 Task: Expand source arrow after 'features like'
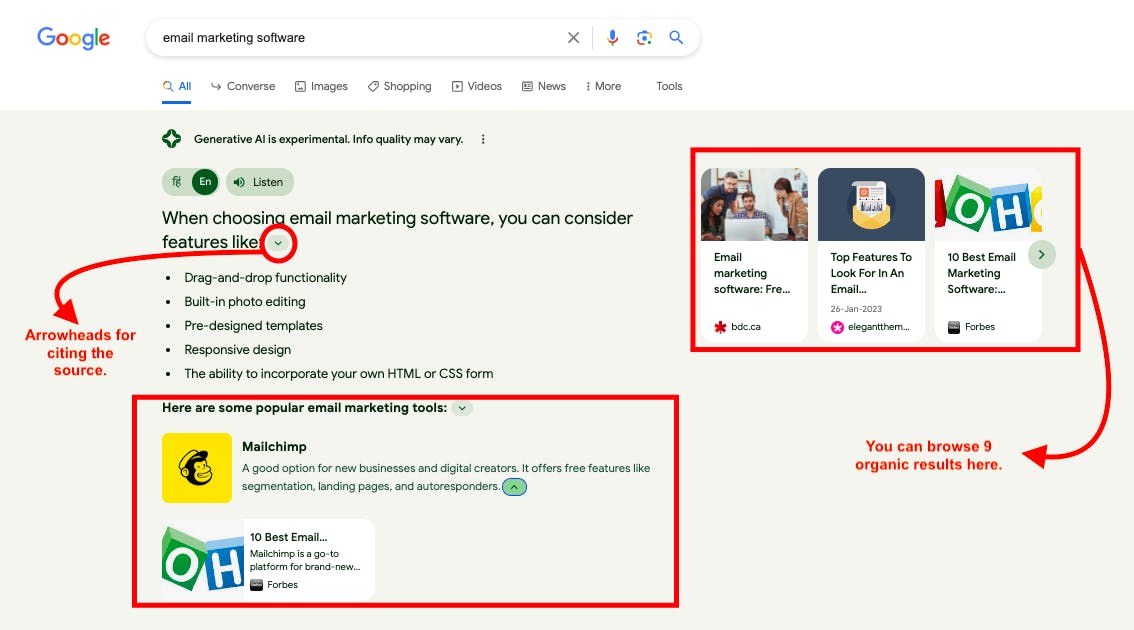point(278,243)
